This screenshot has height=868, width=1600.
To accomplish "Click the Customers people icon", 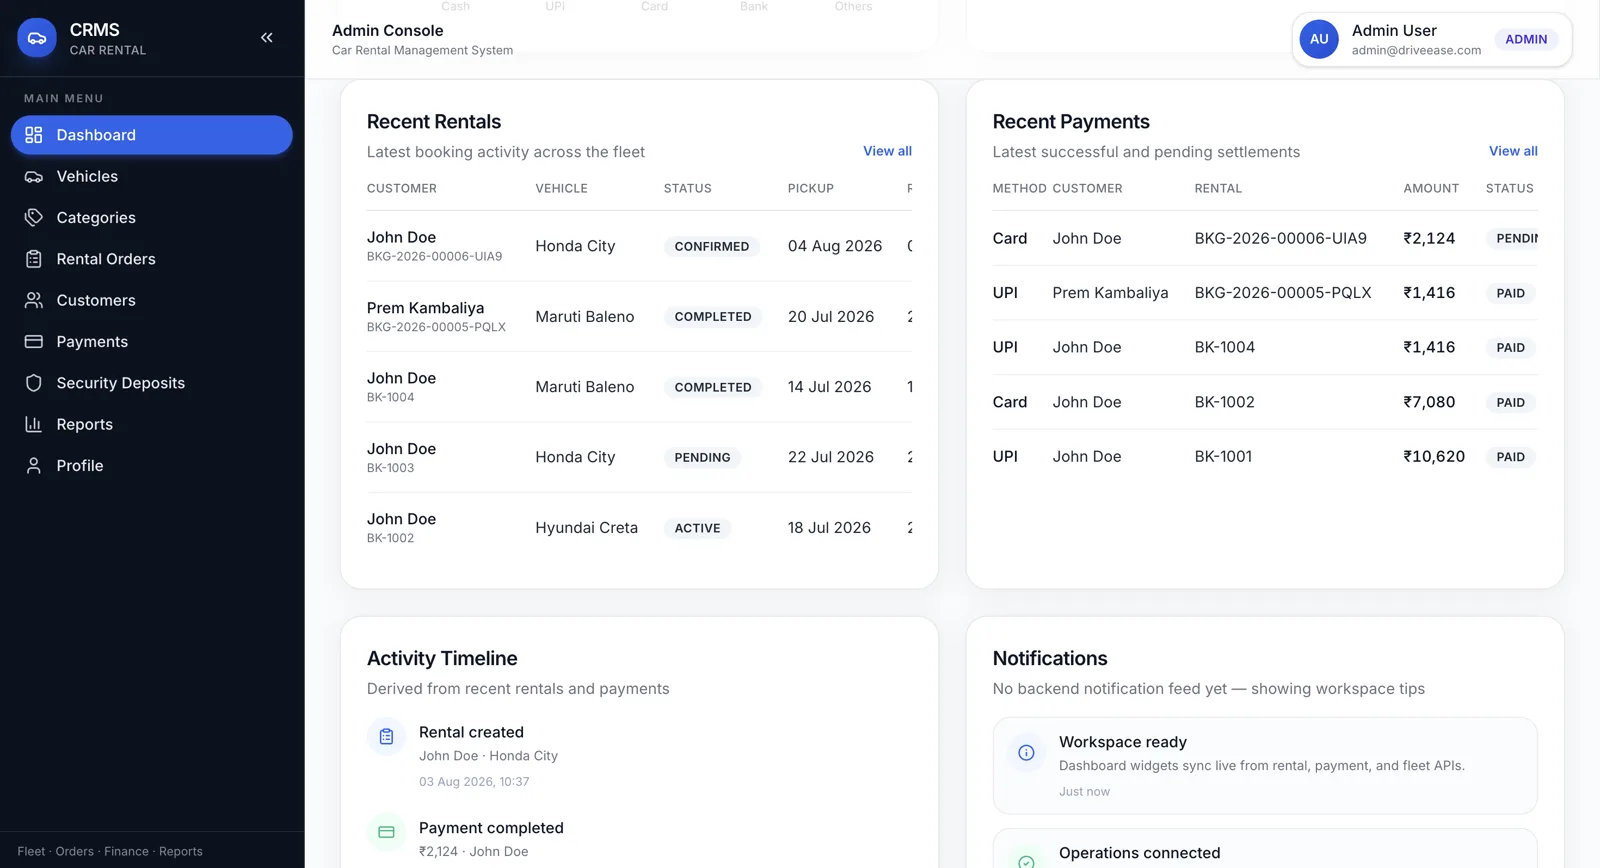I will click(x=34, y=300).
